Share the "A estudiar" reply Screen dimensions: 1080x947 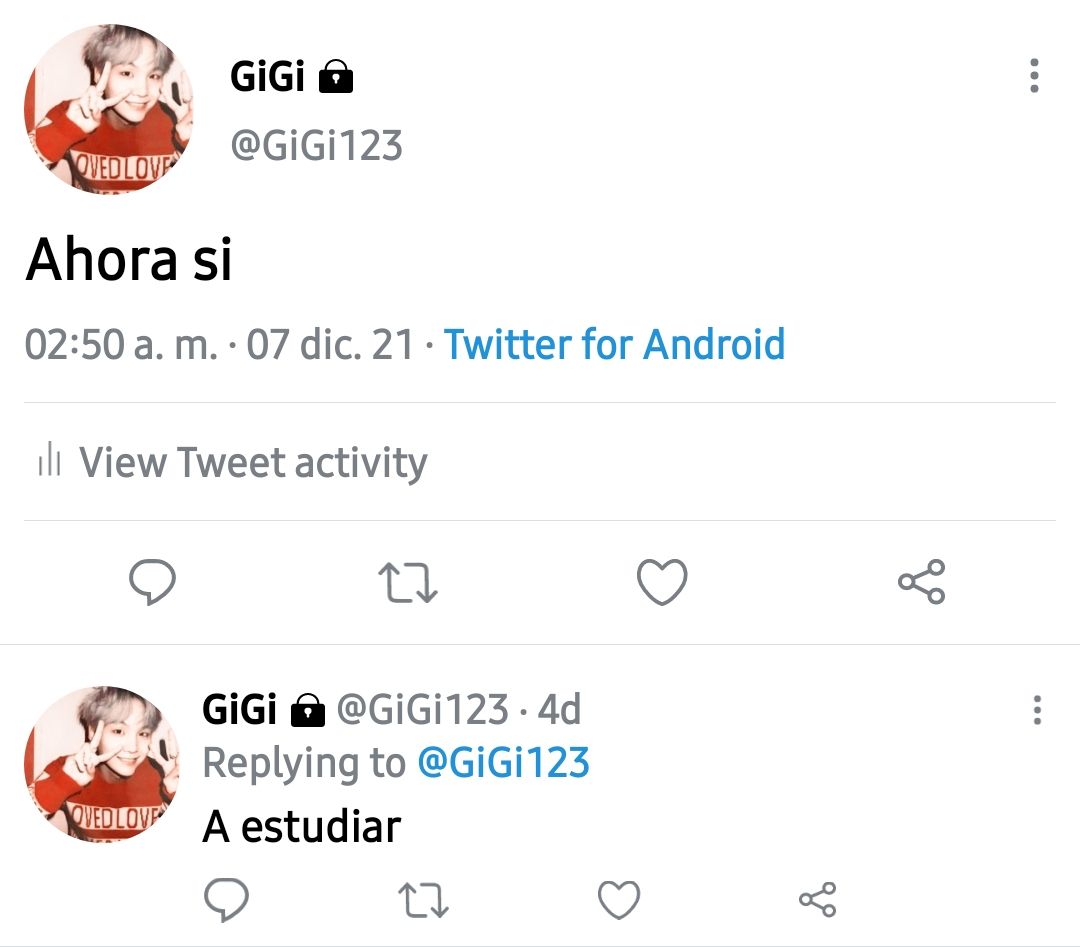[818, 899]
